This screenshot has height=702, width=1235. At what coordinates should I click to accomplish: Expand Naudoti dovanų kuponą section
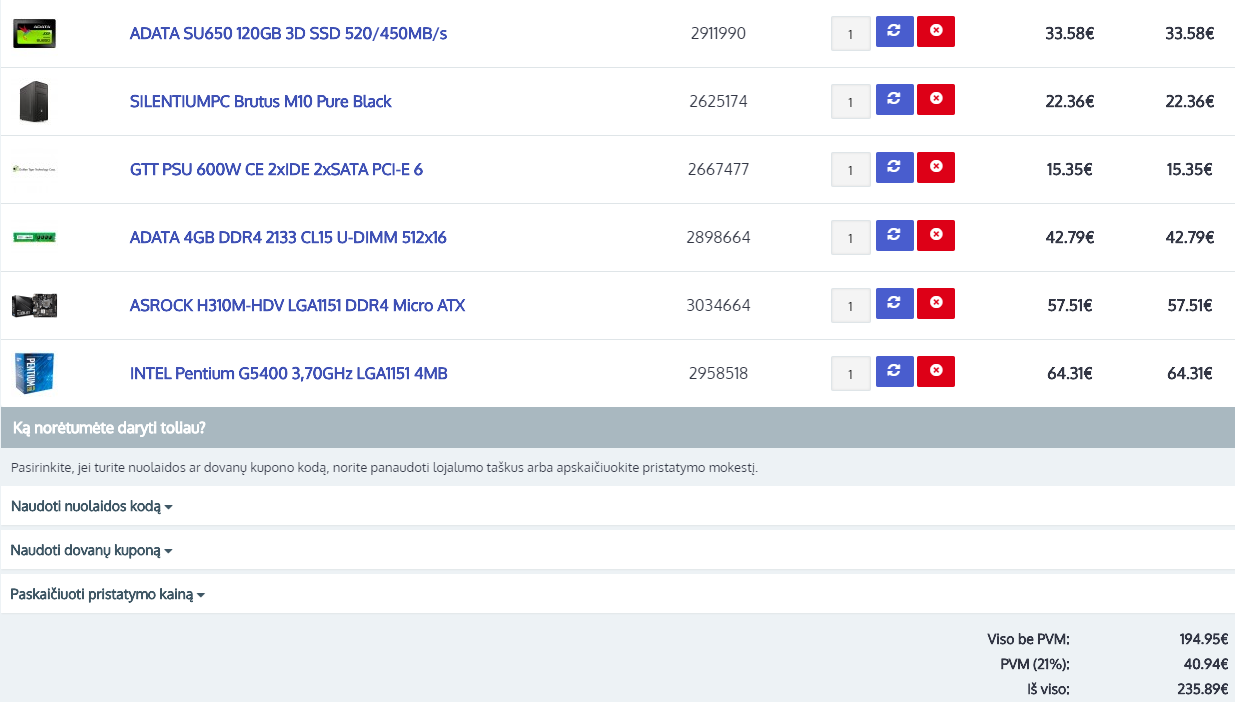[92, 550]
